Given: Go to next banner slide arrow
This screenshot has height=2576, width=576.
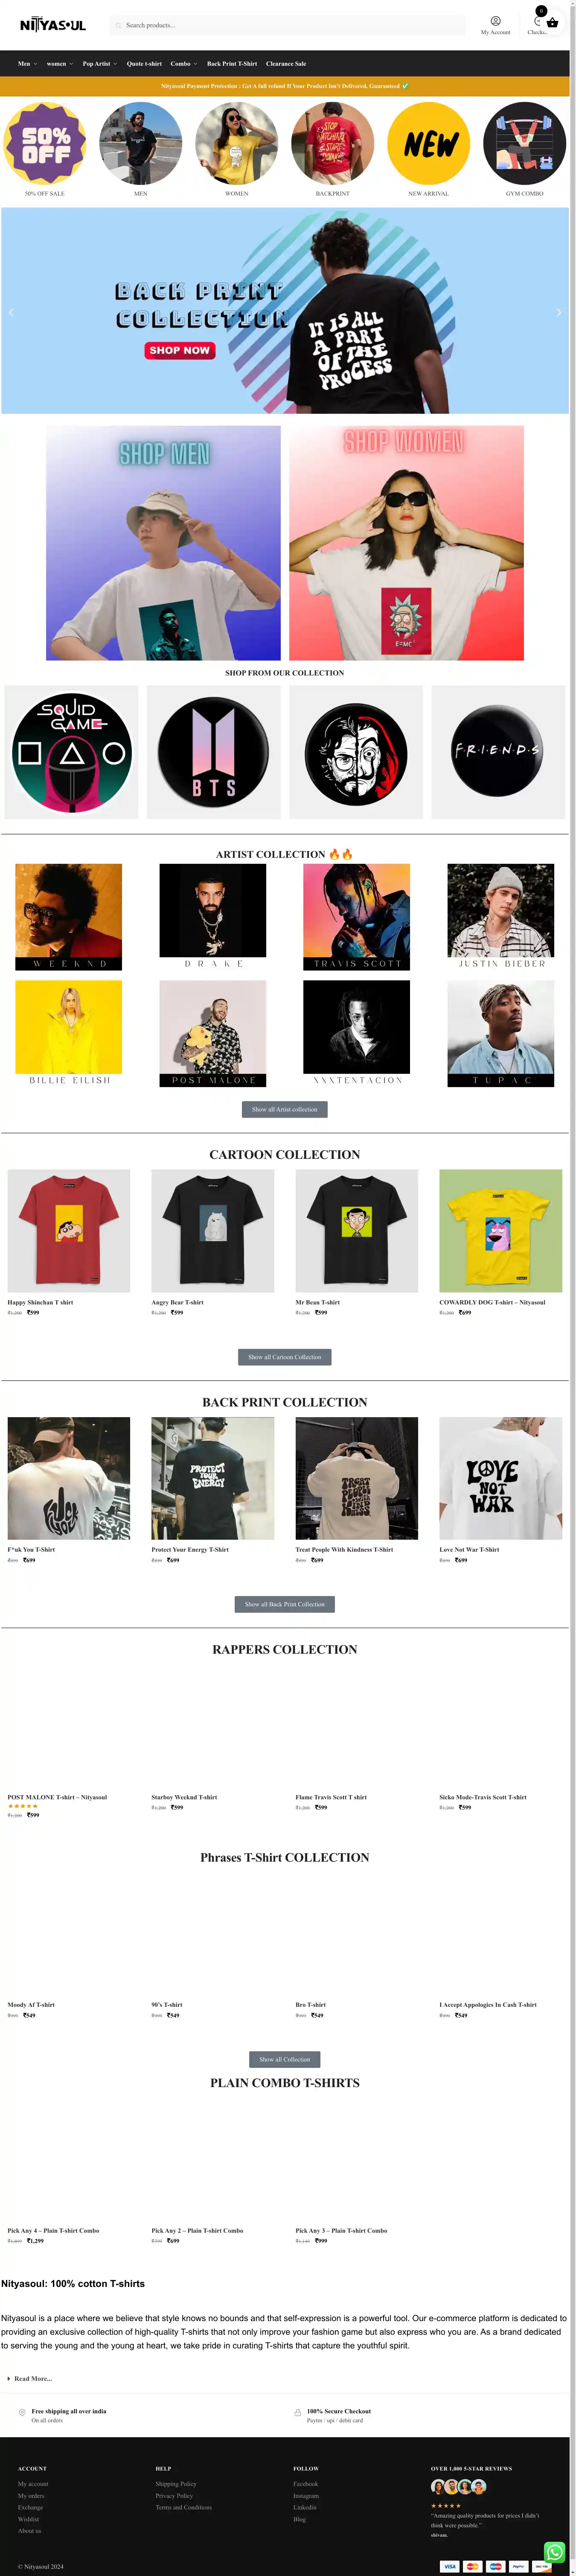Looking at the screenshot, I should click(558, 312).
